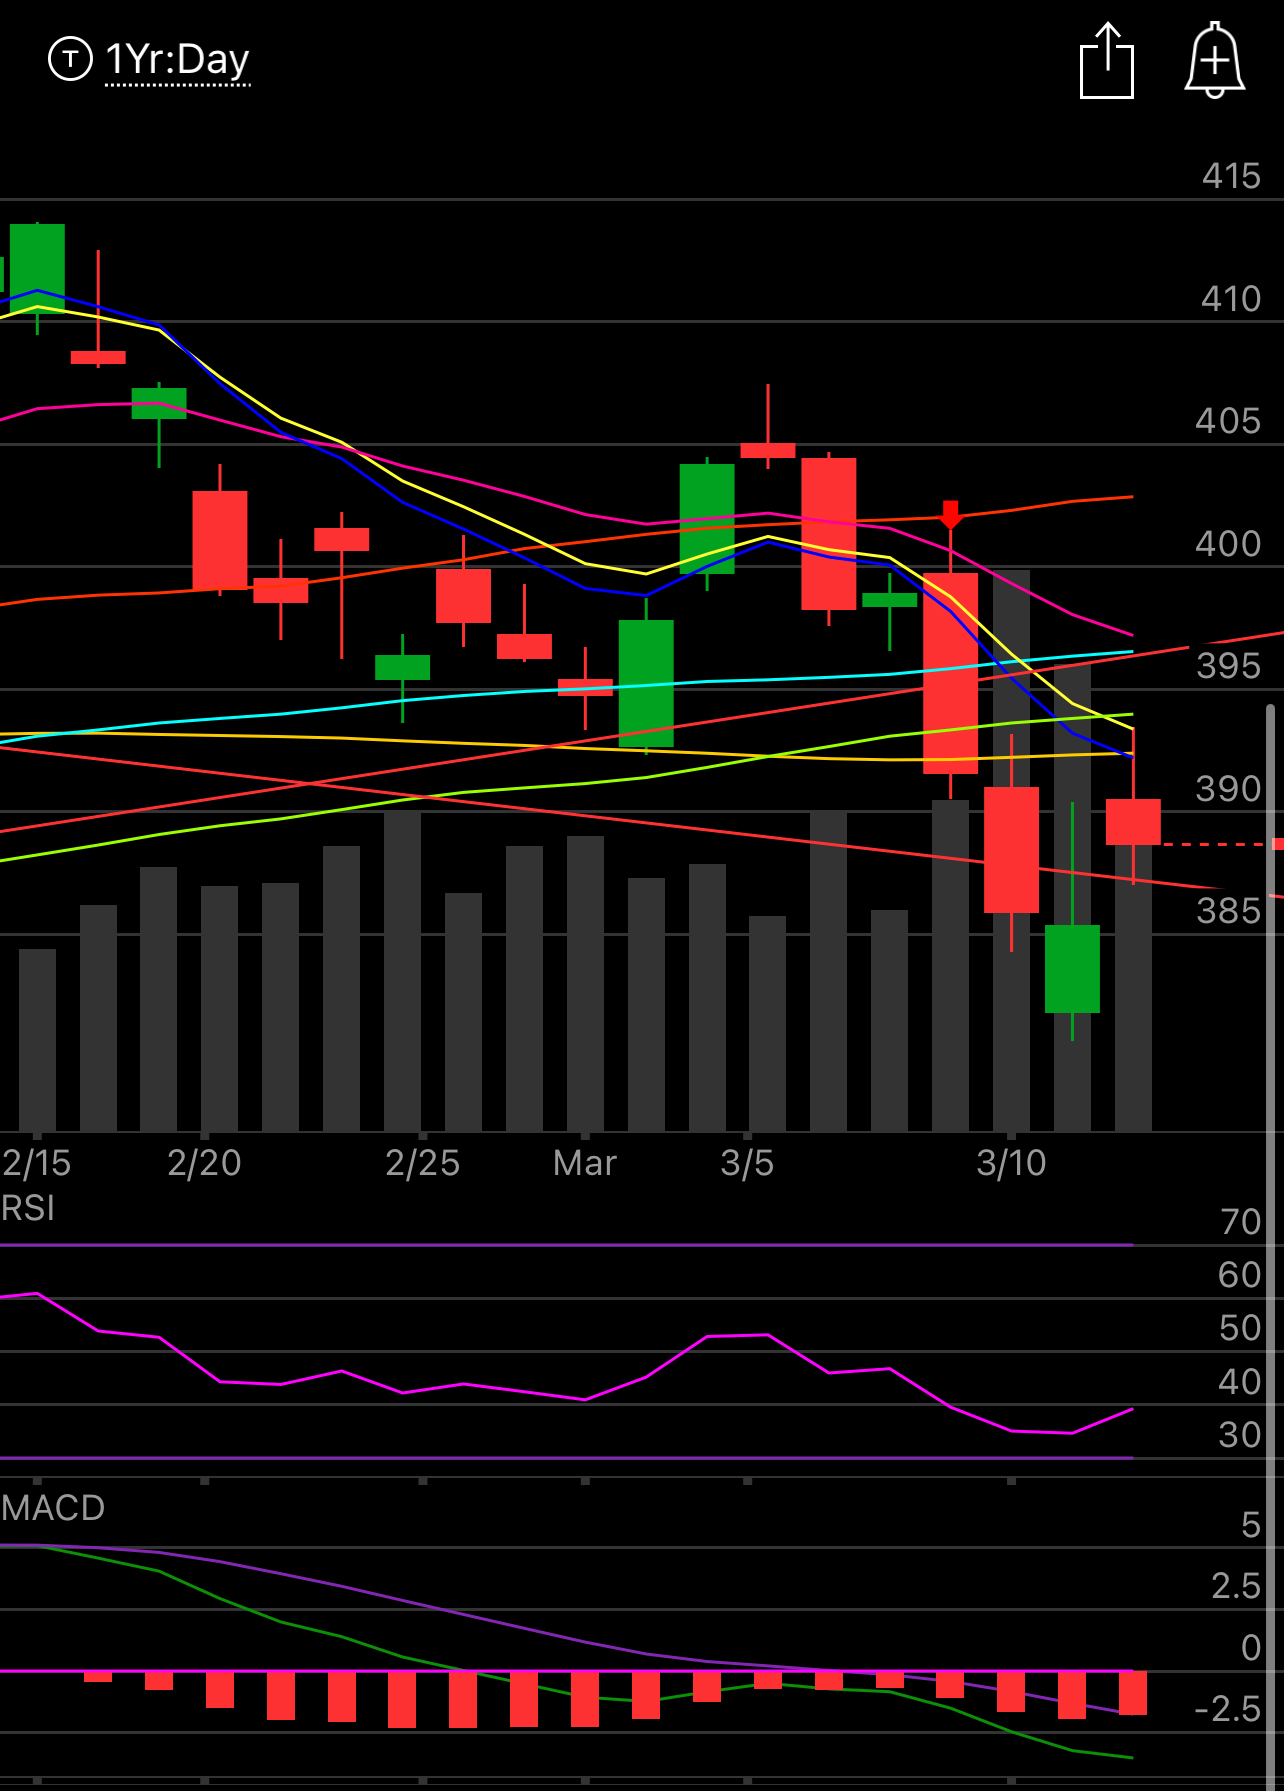
Task: Tap the RSI 70 level label
Action: [x=1241, y=1222]
